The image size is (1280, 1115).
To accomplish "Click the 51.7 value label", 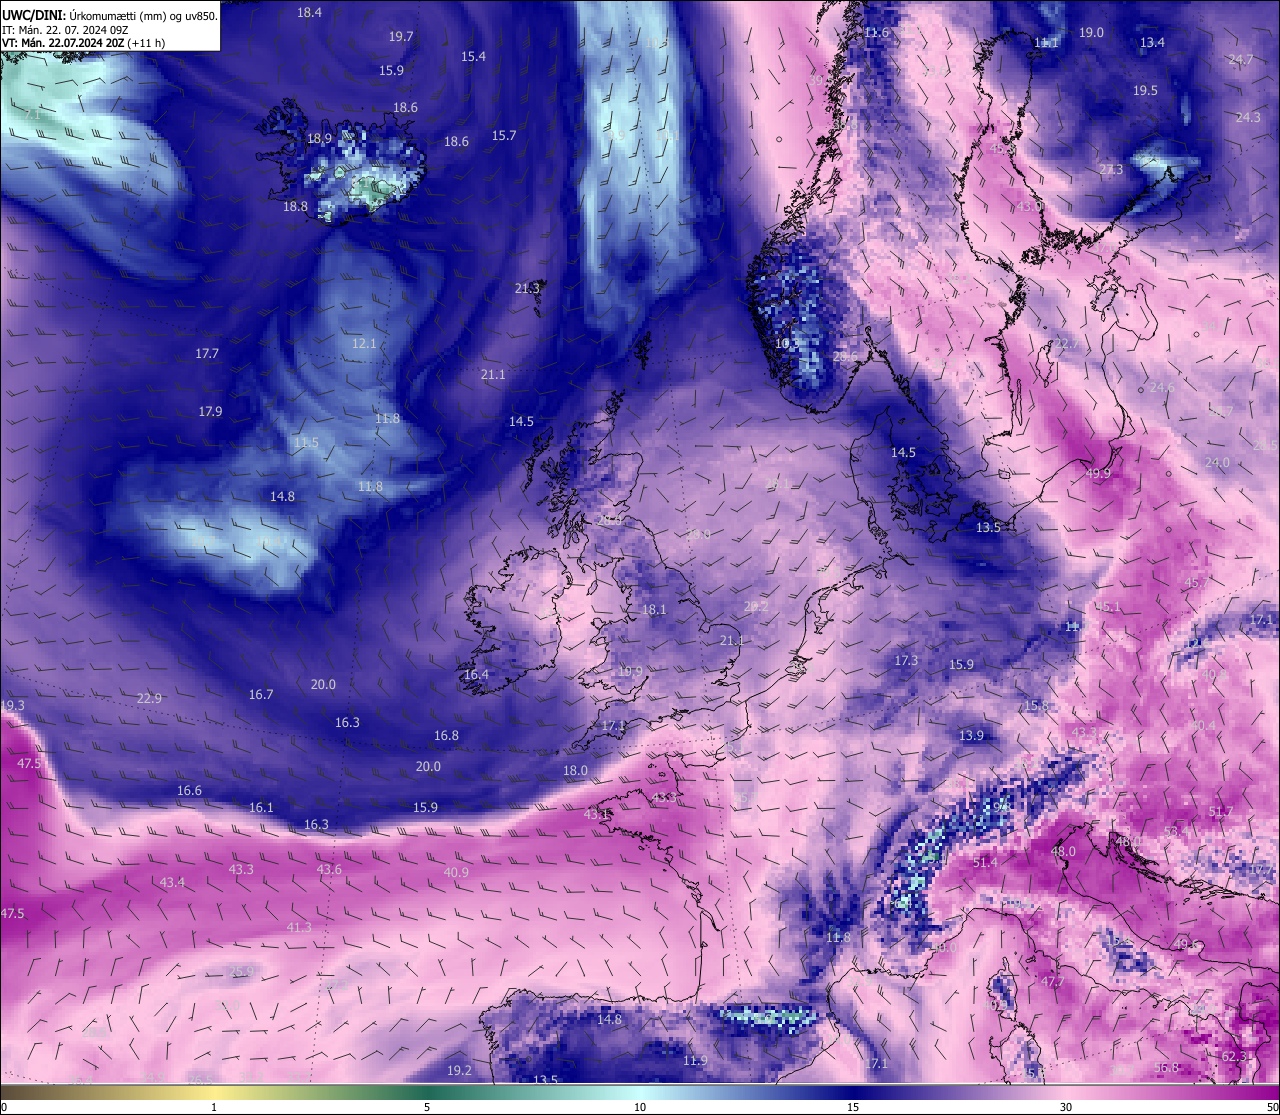I will [1221, 813].
